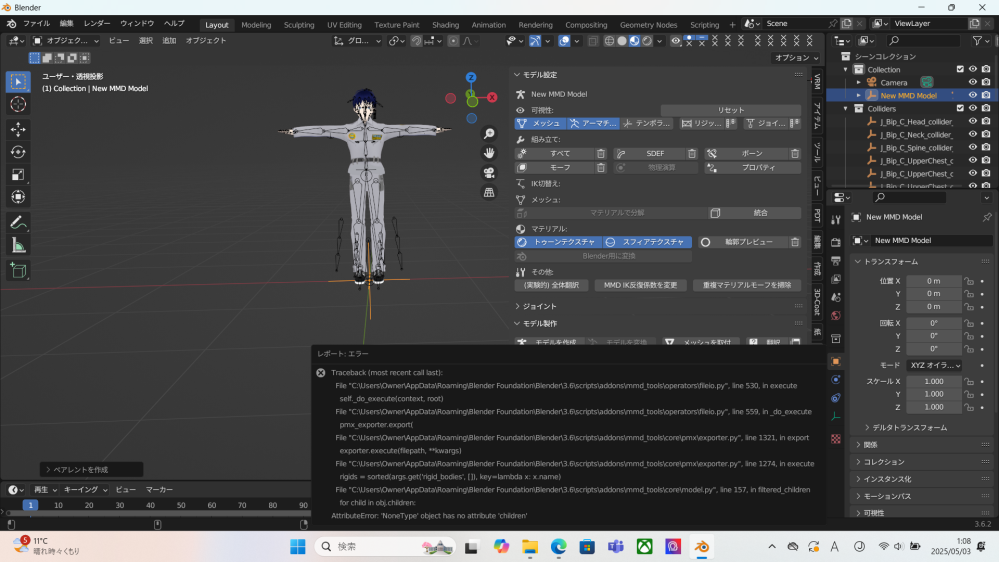This screenshot has height=562, width=999.
Task: Toggle メッシュ visibility button
Action: pyautogui.click(x=540, y=124)
